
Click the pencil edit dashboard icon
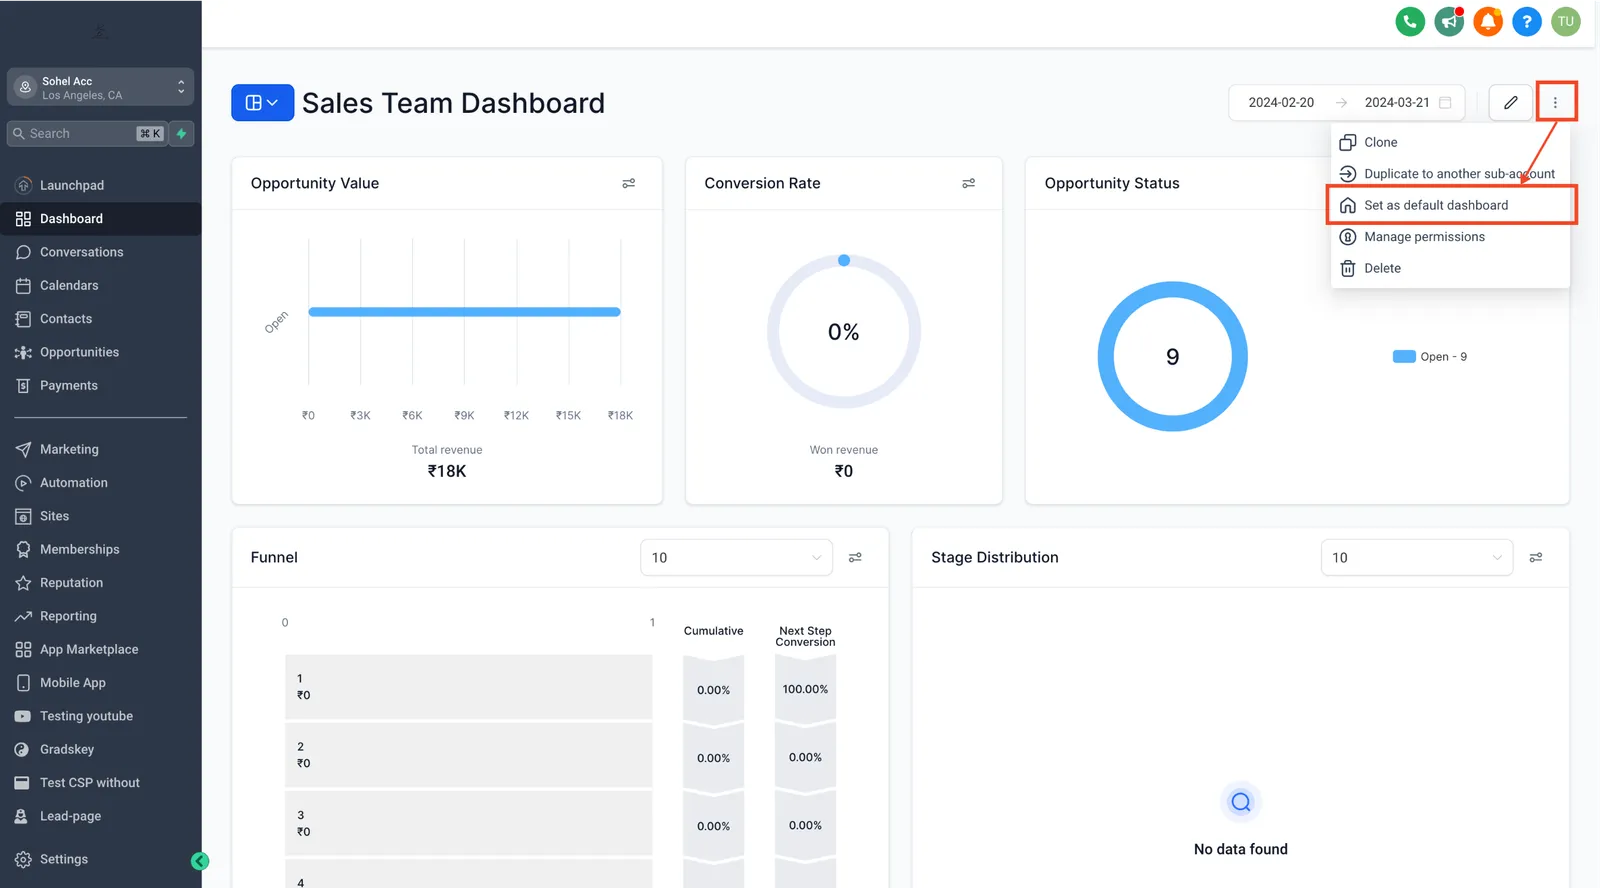[x=1511, y=102]
